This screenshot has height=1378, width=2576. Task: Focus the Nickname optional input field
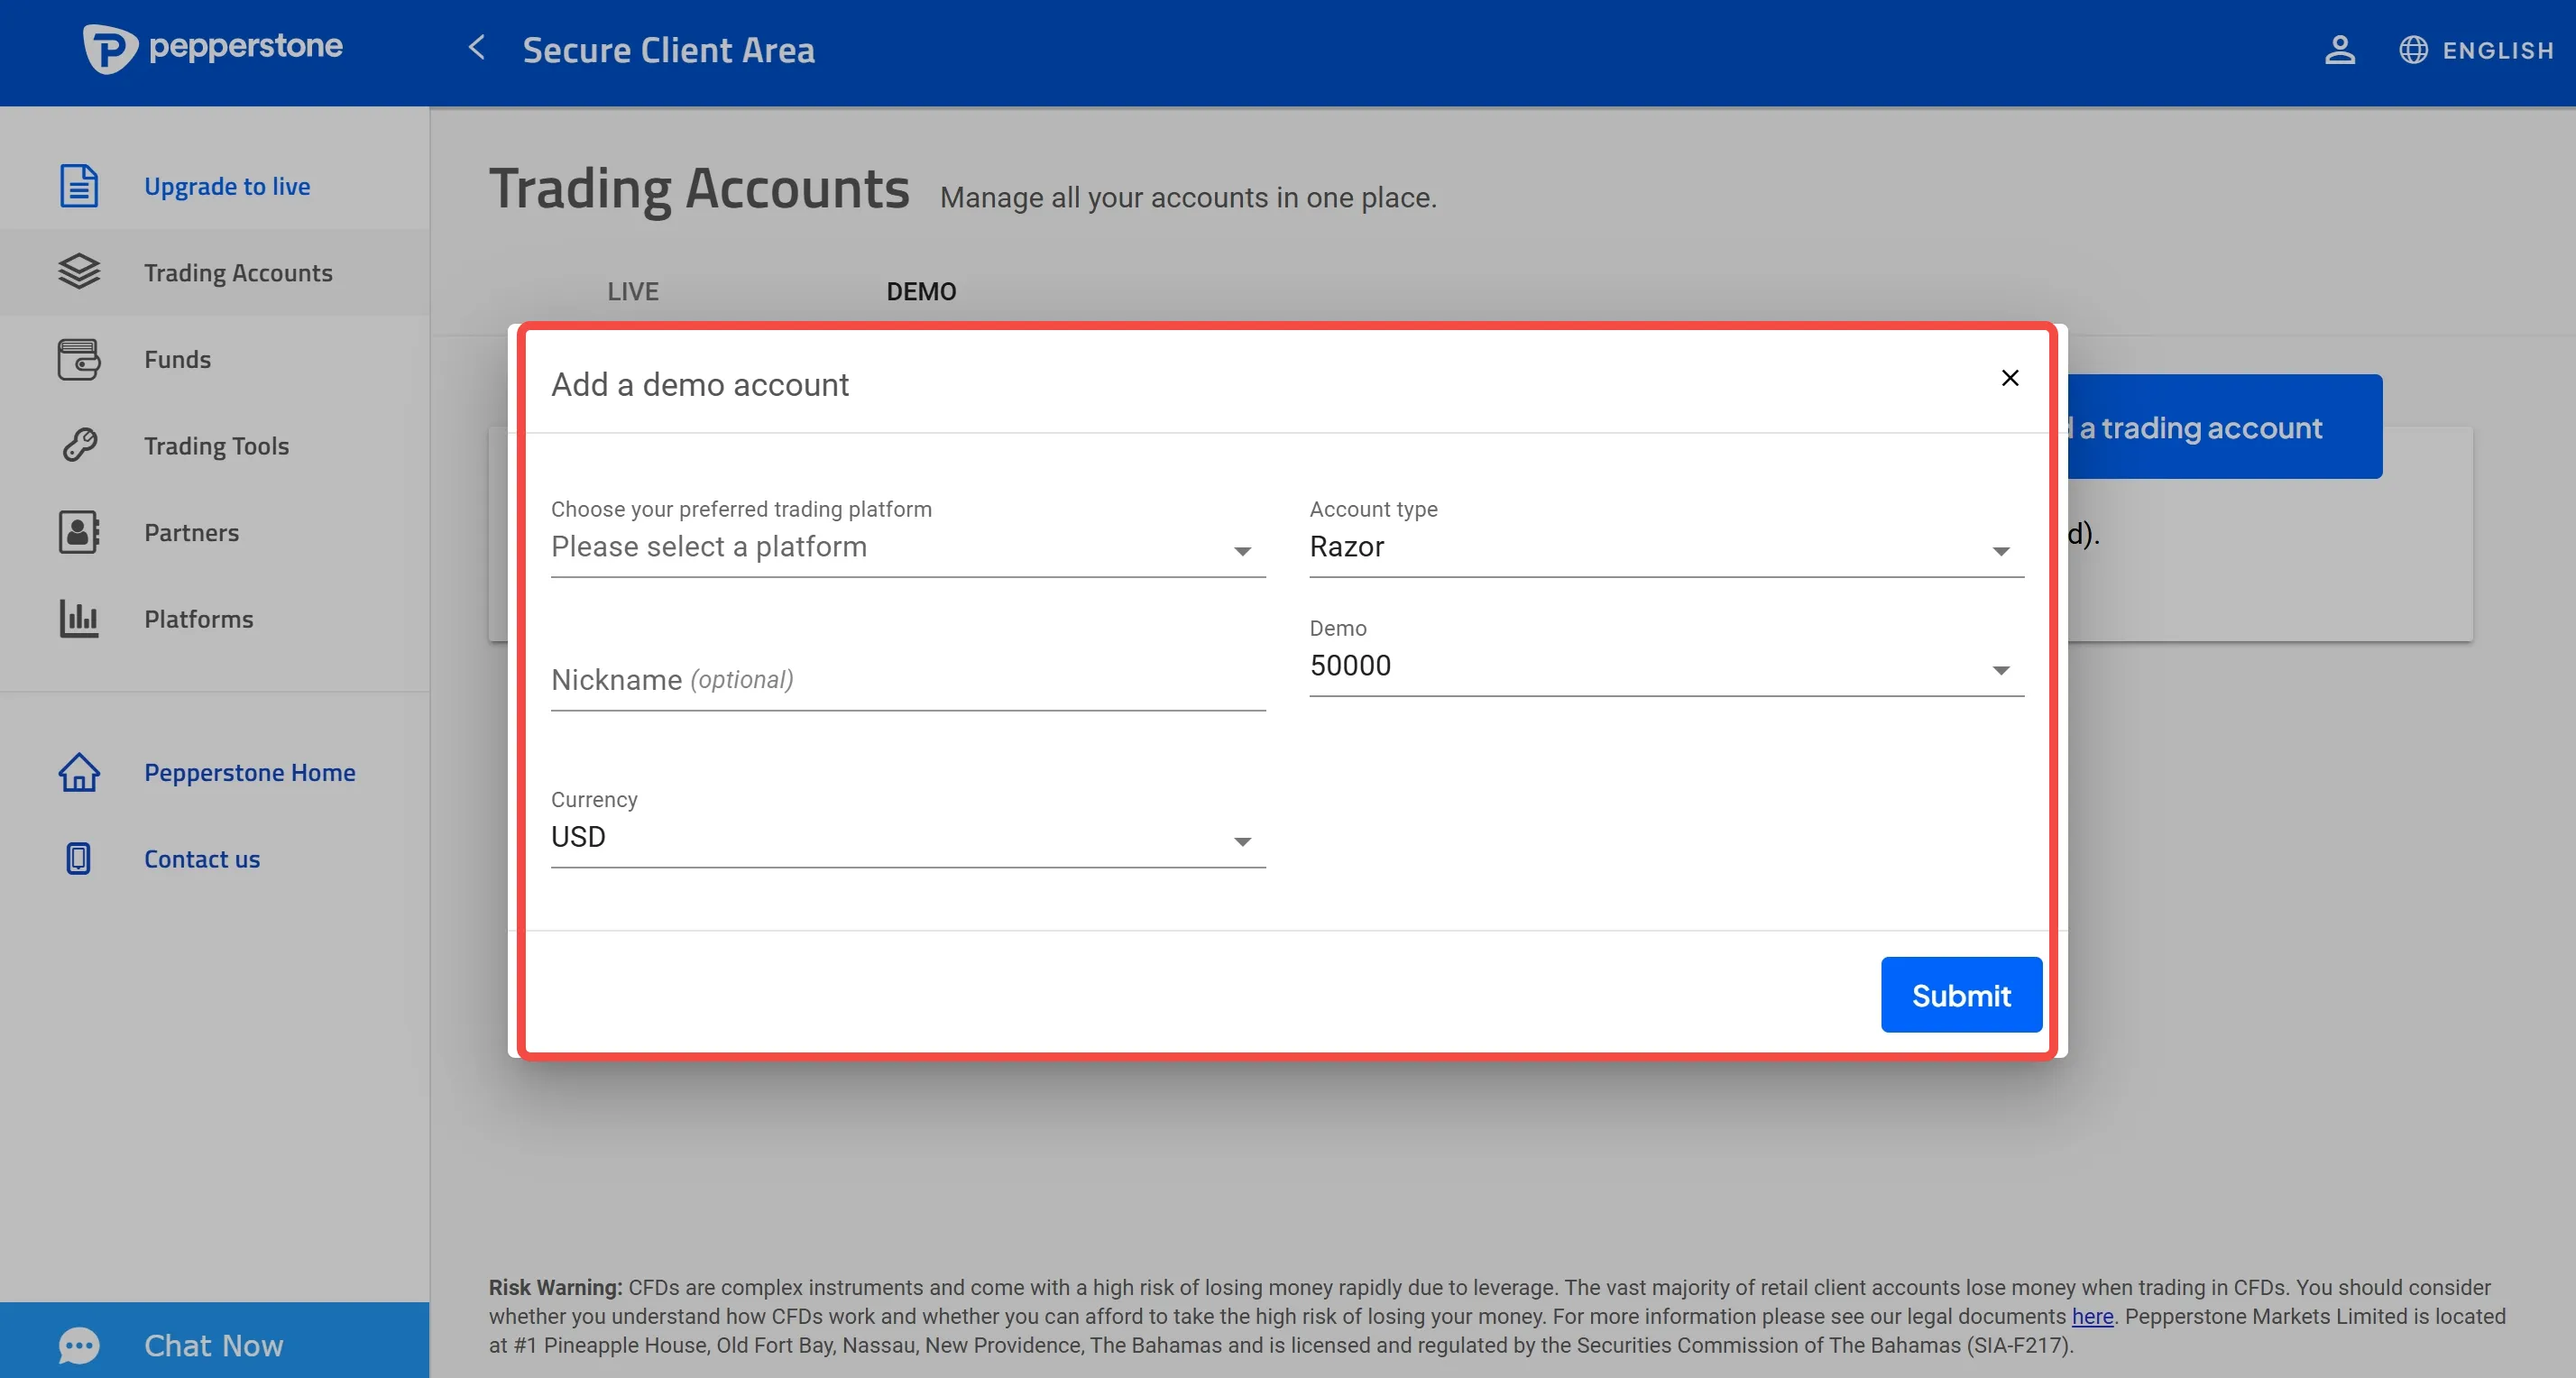(908, 680)
